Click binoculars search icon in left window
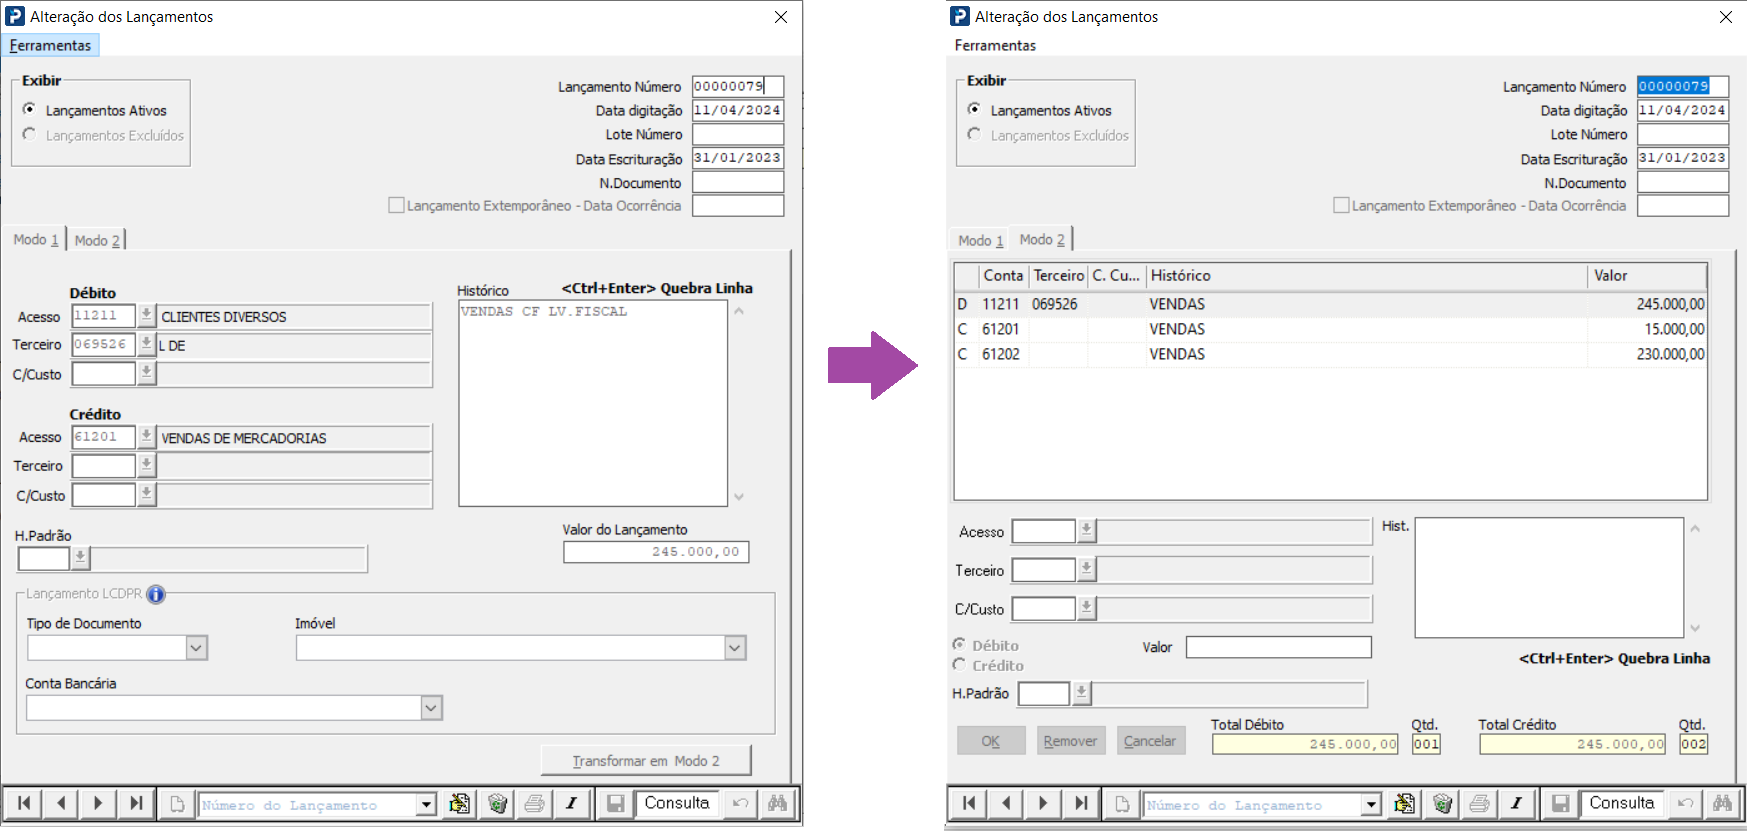This screenshot has height=832, width=1754. [x=777, y=804]
